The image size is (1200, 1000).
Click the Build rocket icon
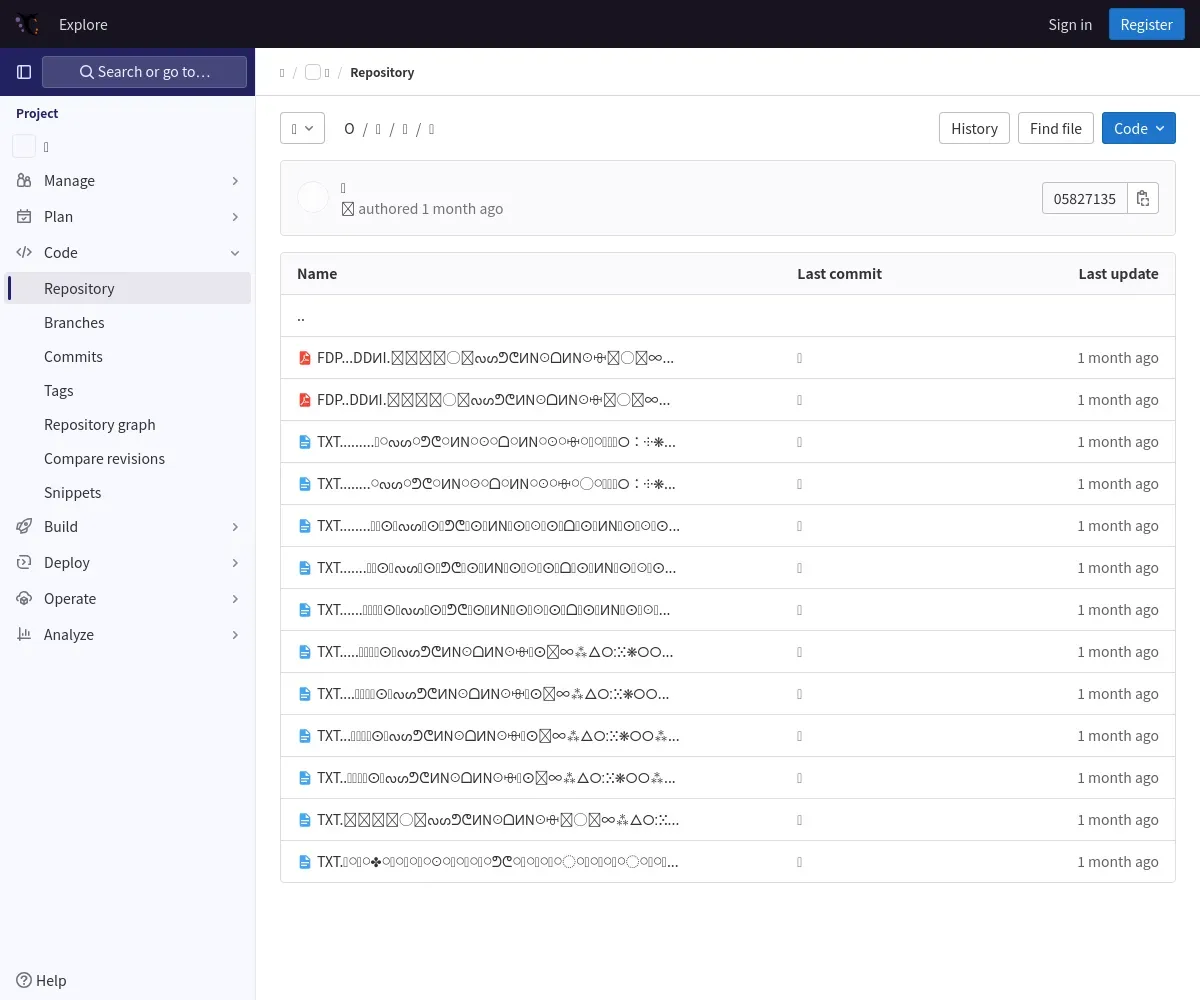(24, 526)
